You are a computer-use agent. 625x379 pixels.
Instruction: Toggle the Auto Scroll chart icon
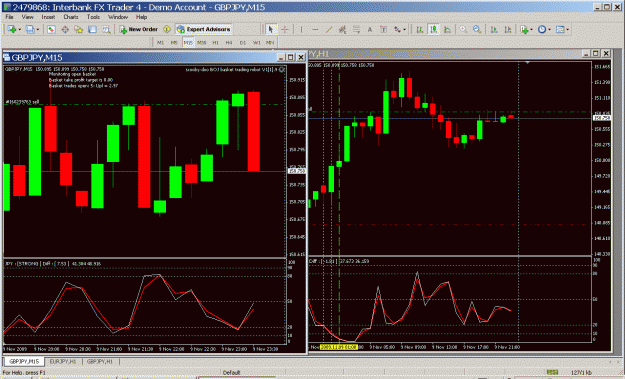coord(494,29)
